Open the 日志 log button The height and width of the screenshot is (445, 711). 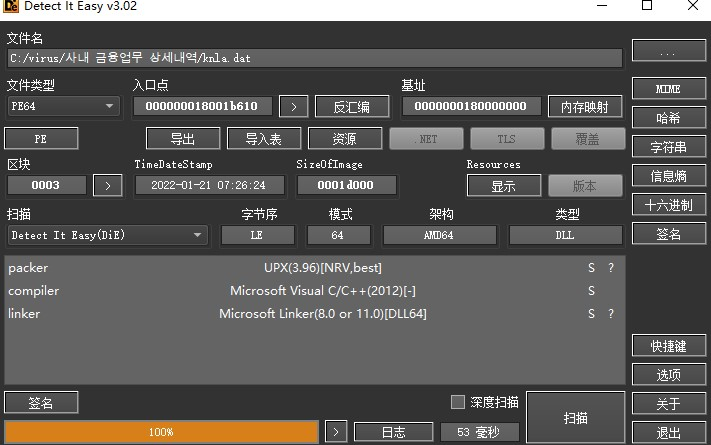click(x=394, y=432)
